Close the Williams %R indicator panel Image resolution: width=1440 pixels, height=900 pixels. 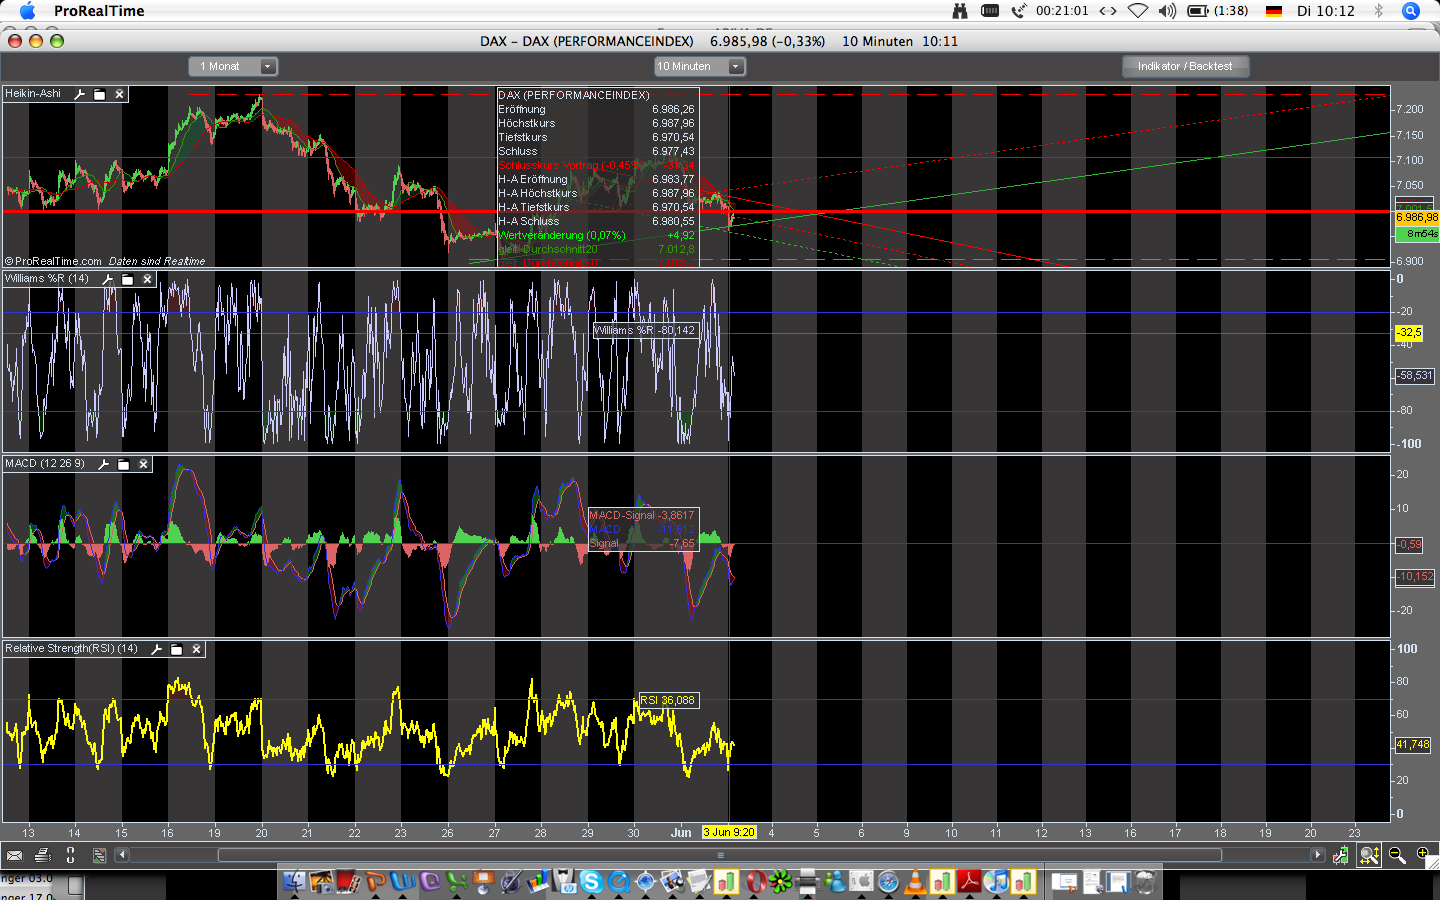pos(147,279)
